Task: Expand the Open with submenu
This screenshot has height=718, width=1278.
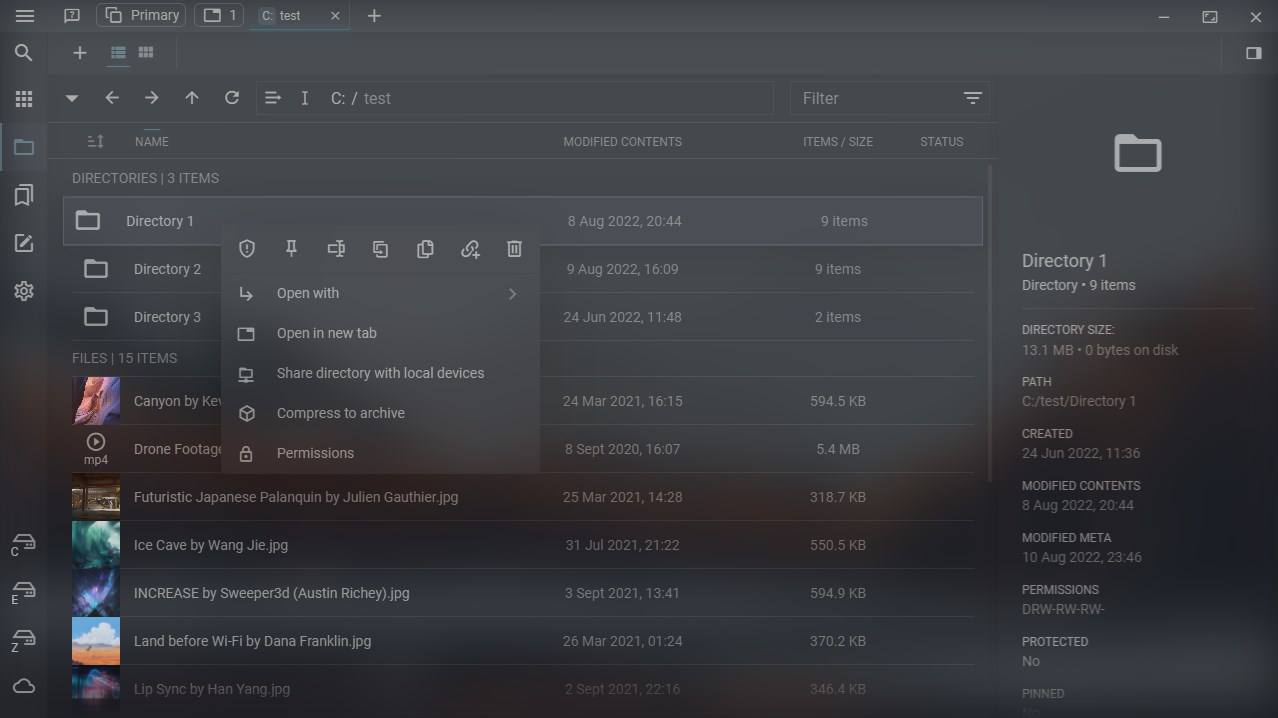Action: 380,293
